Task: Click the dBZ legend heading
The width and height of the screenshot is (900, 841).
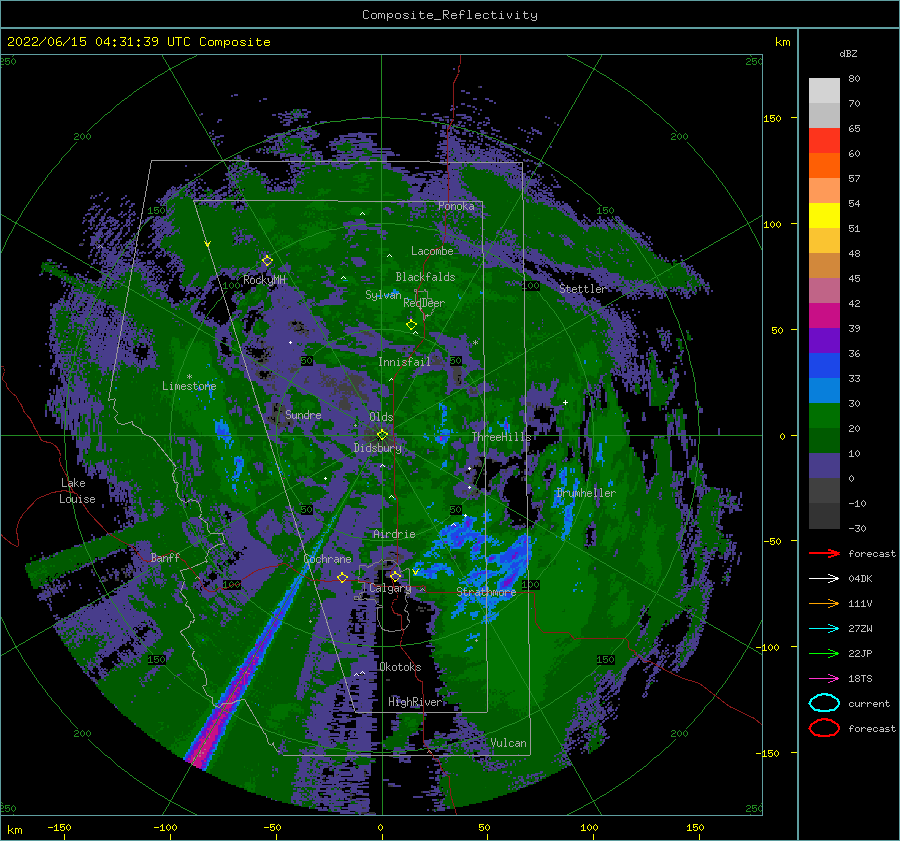Action: (x=848, y=54)
